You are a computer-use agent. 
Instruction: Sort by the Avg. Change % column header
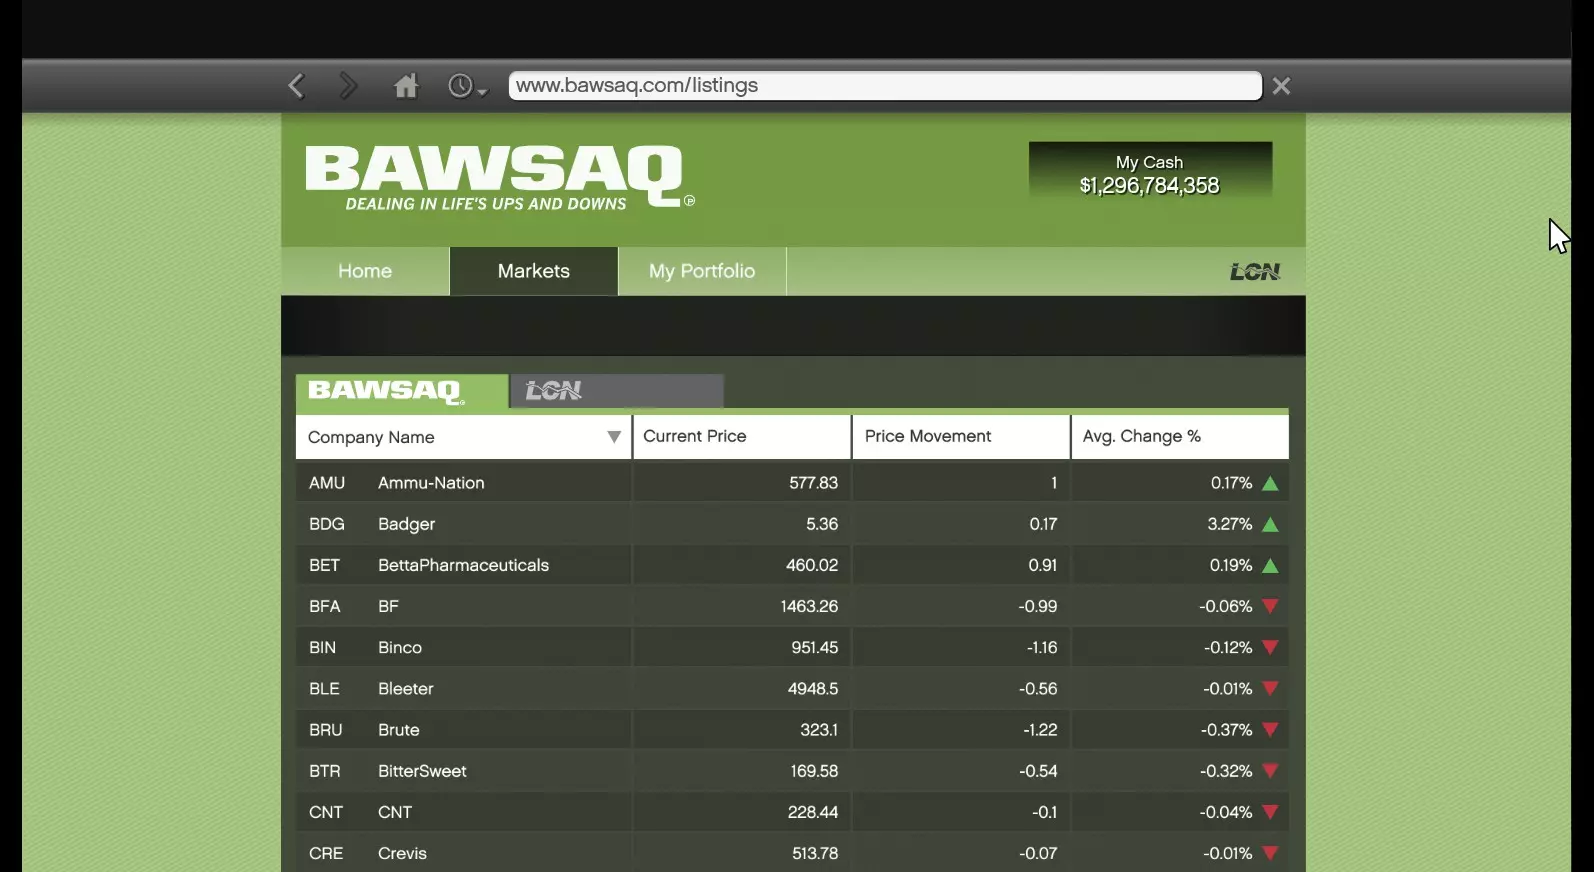[x=1180, y=437]
